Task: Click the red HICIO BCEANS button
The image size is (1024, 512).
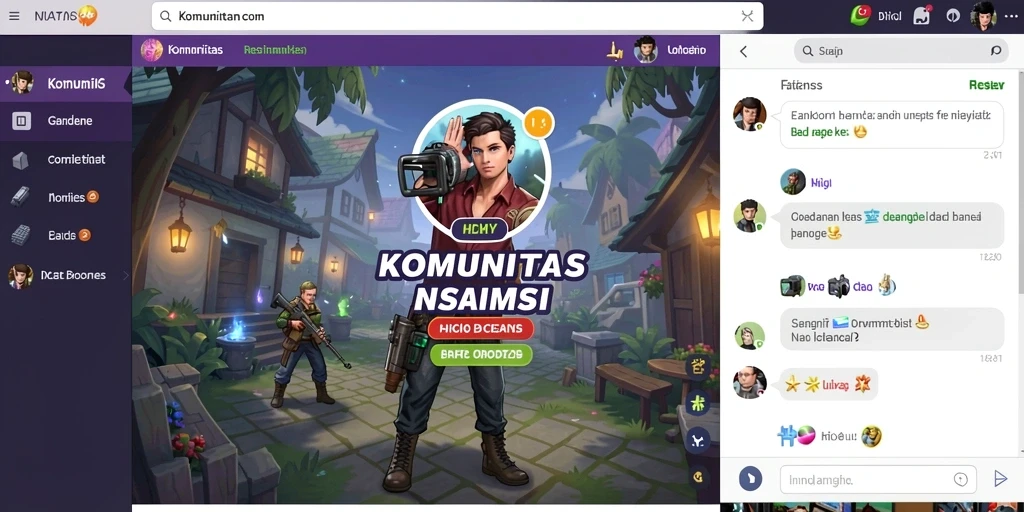Action: point(481,328)
